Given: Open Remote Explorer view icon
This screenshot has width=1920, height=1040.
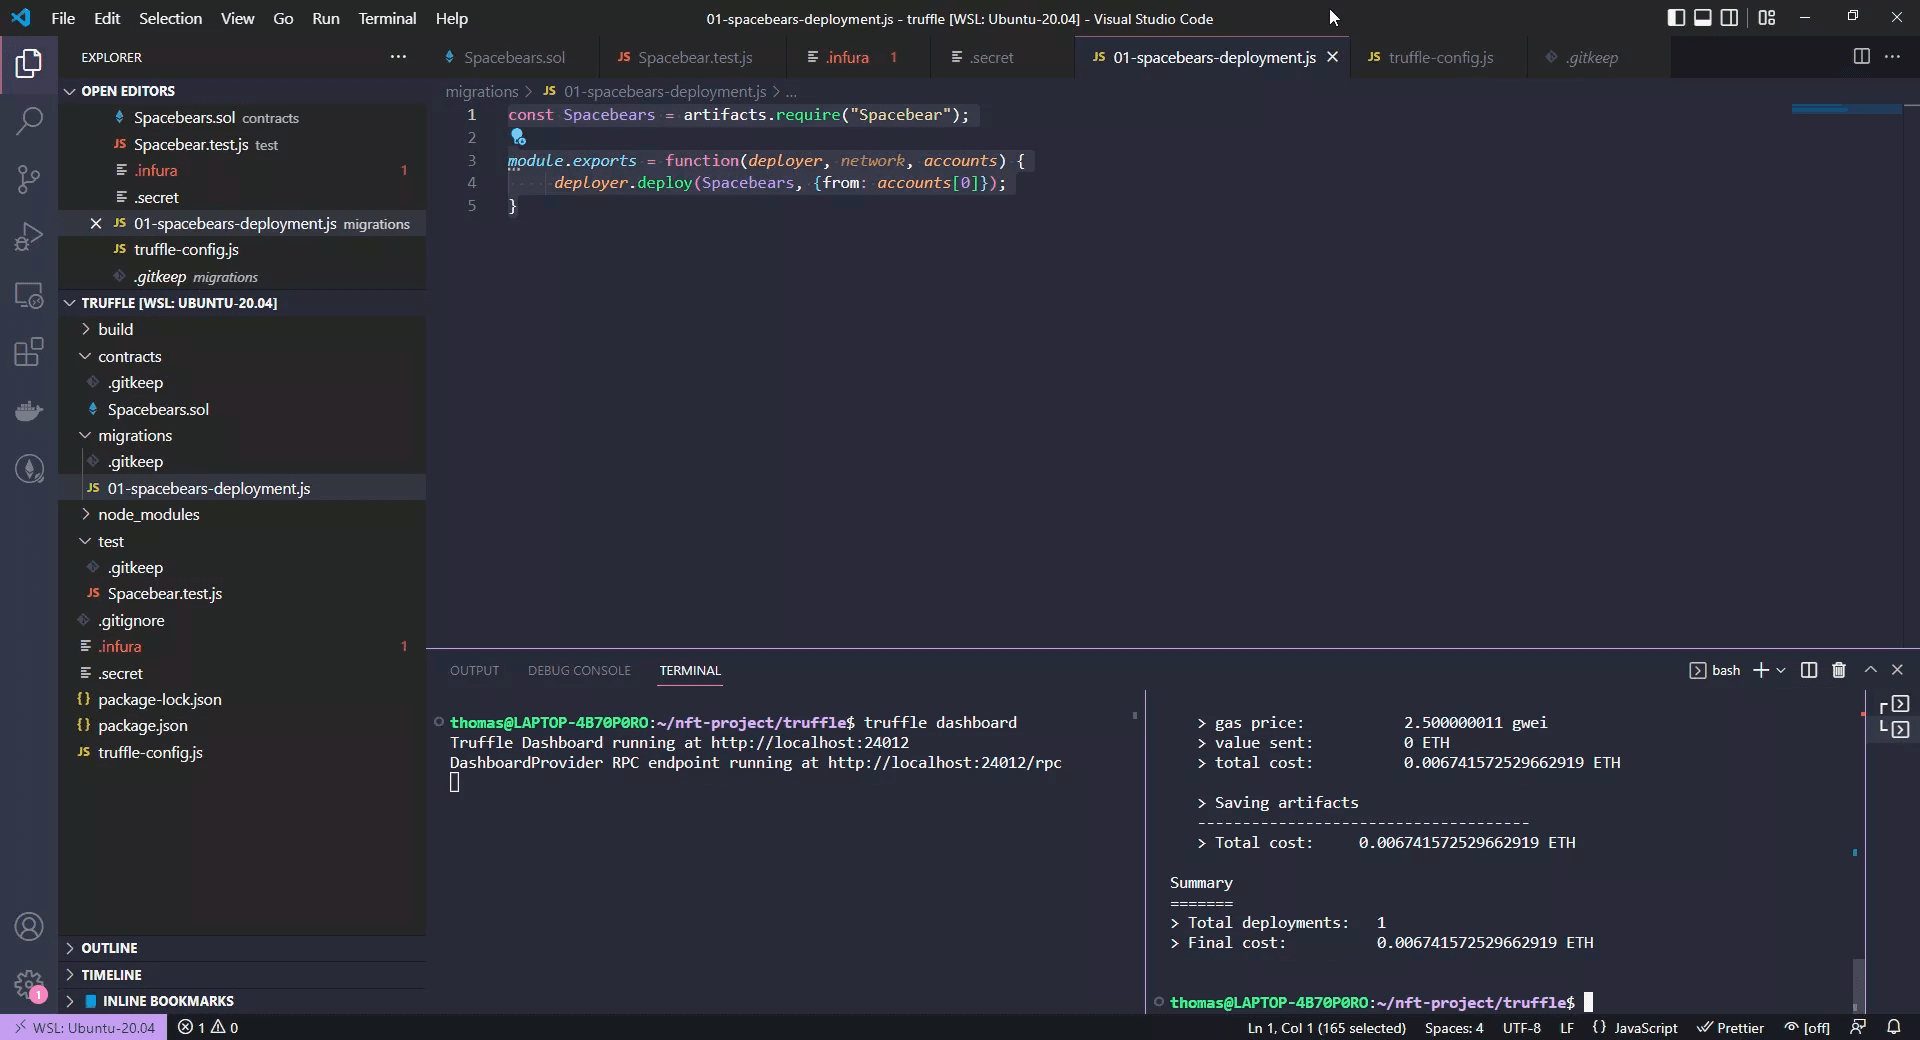Looking at the screenshot, I should click(29, 295).
